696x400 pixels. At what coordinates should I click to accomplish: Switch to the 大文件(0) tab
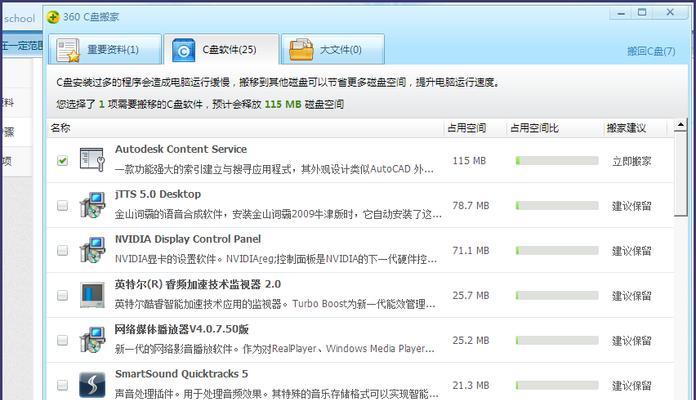(333, 49)
